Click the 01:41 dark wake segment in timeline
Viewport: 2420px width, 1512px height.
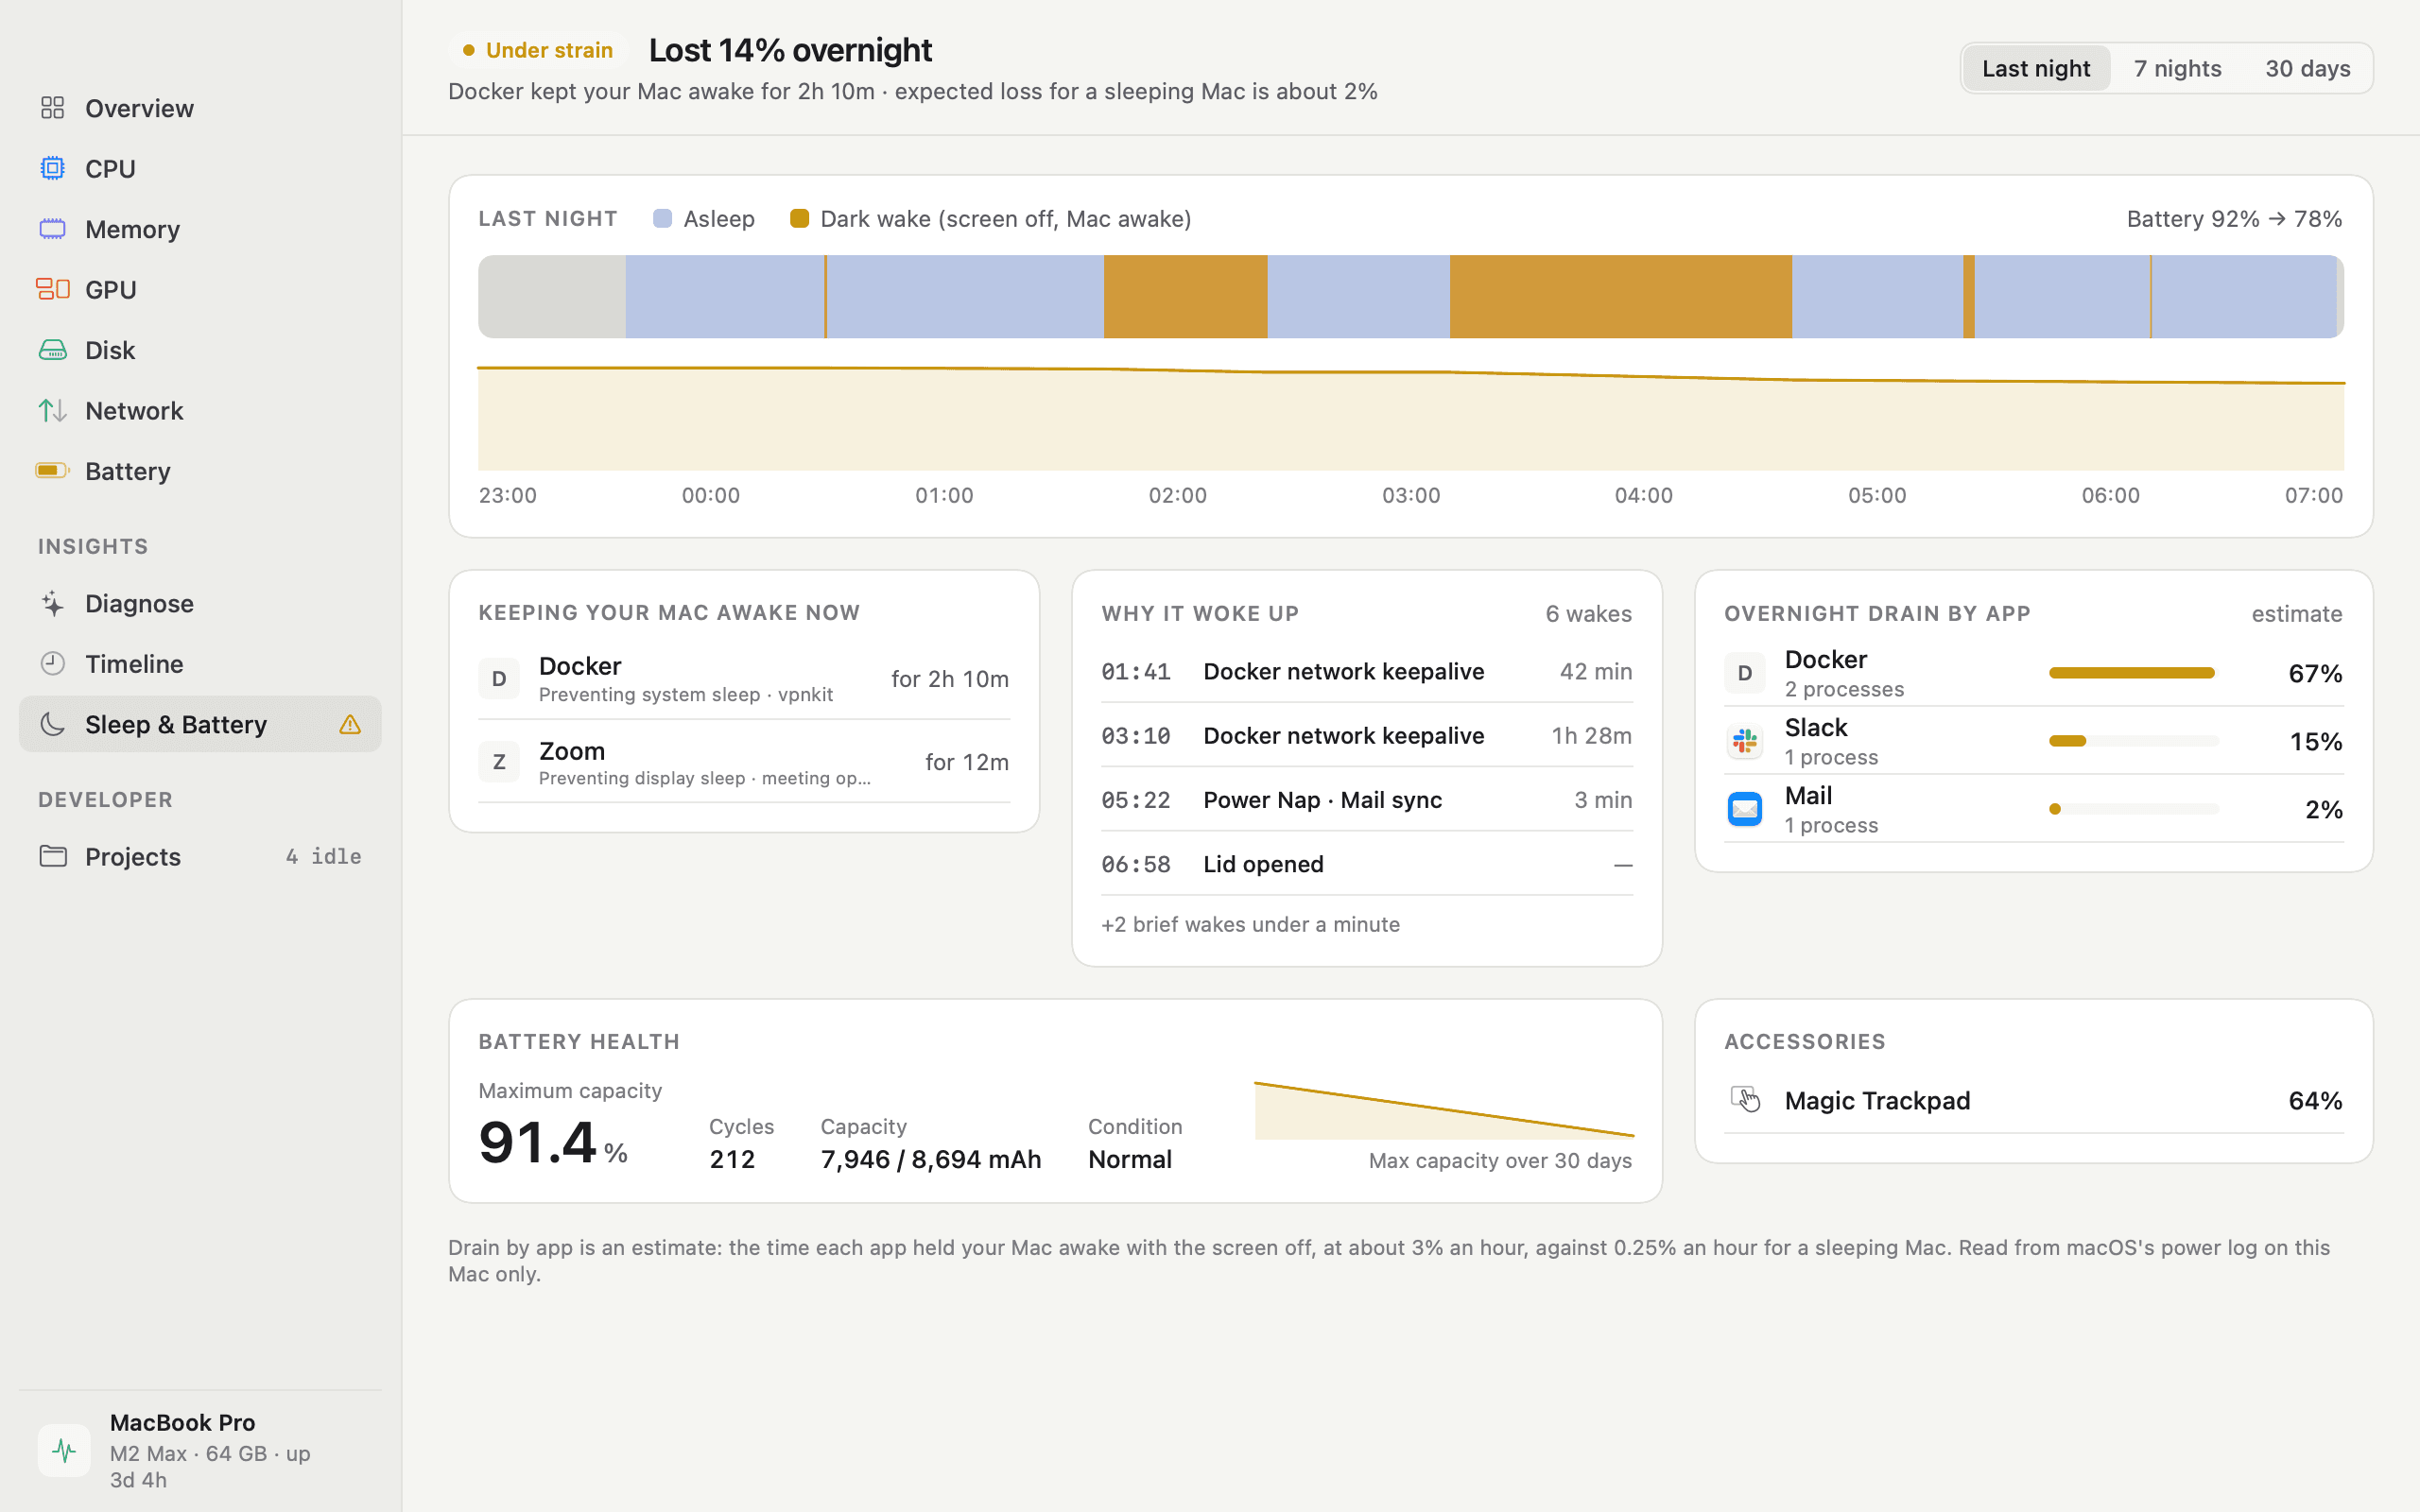click(x=1185, y=296)
